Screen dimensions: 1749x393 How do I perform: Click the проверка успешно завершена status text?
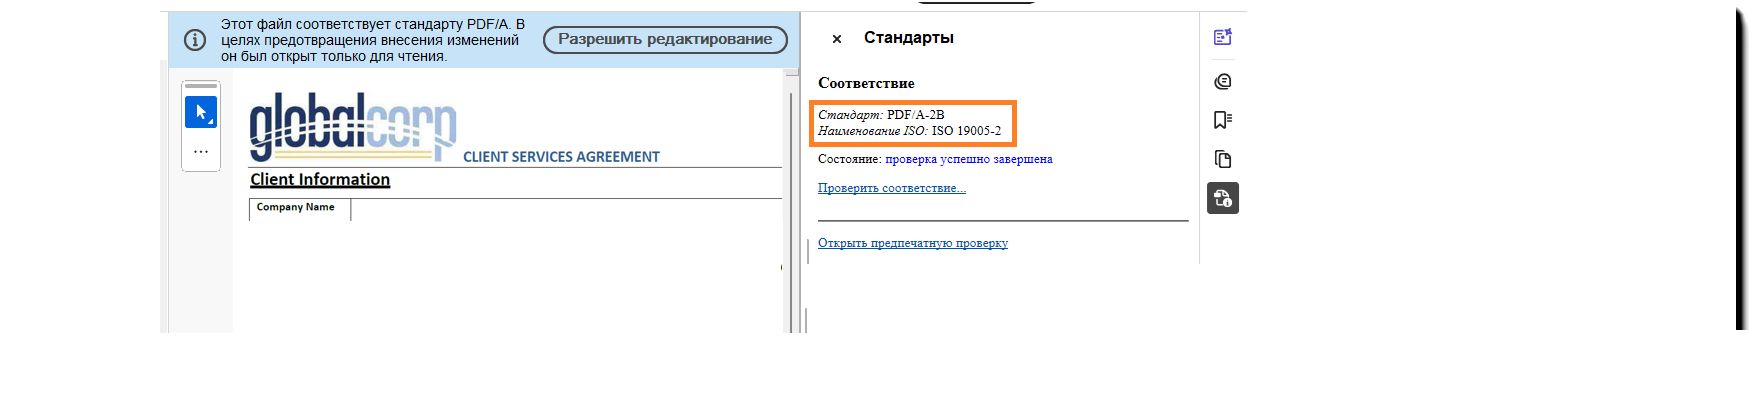(969, 159)
